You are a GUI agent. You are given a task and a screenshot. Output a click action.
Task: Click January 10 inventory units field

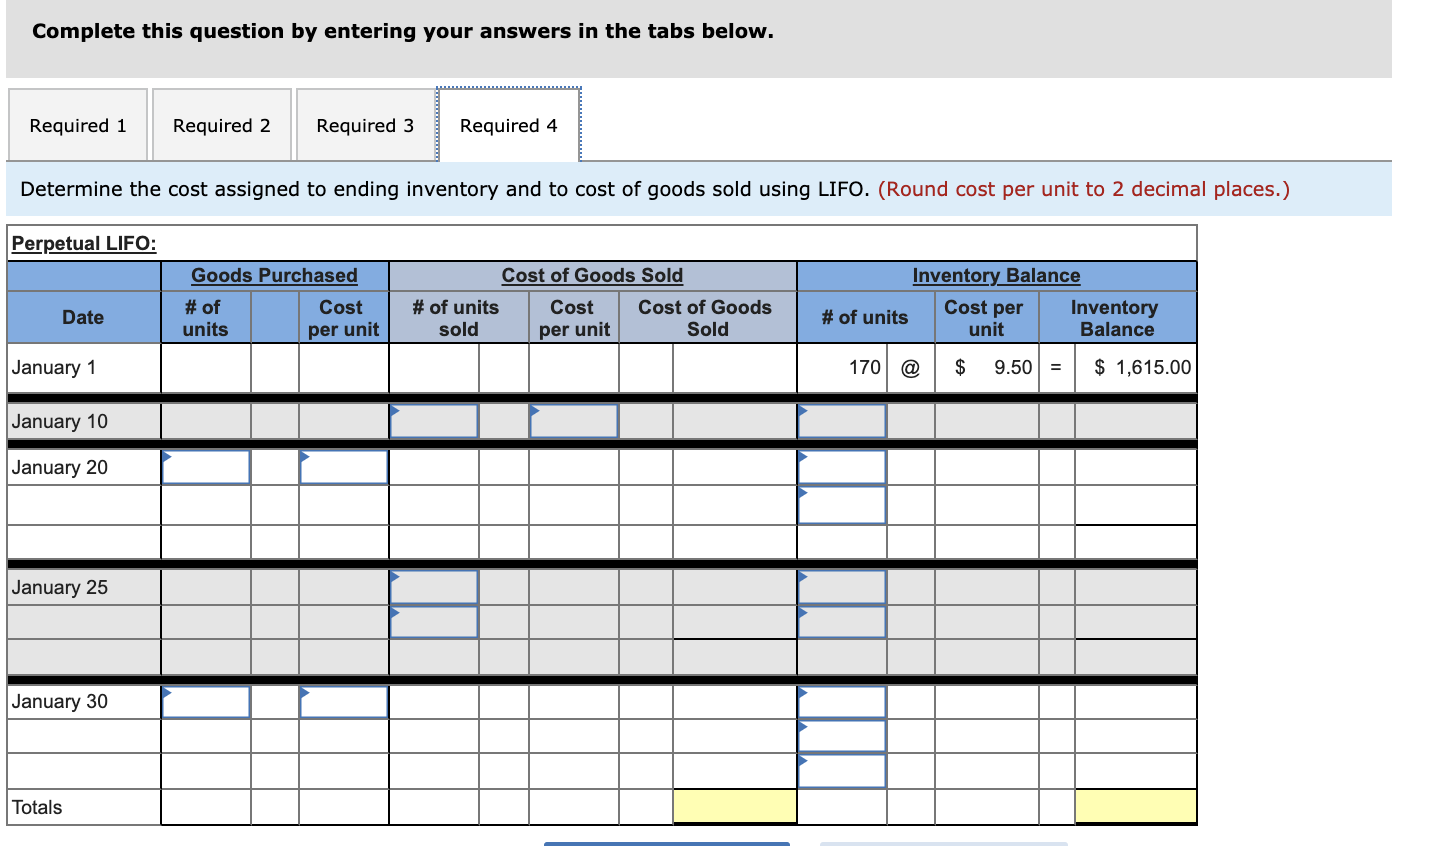tap(842, 421)
